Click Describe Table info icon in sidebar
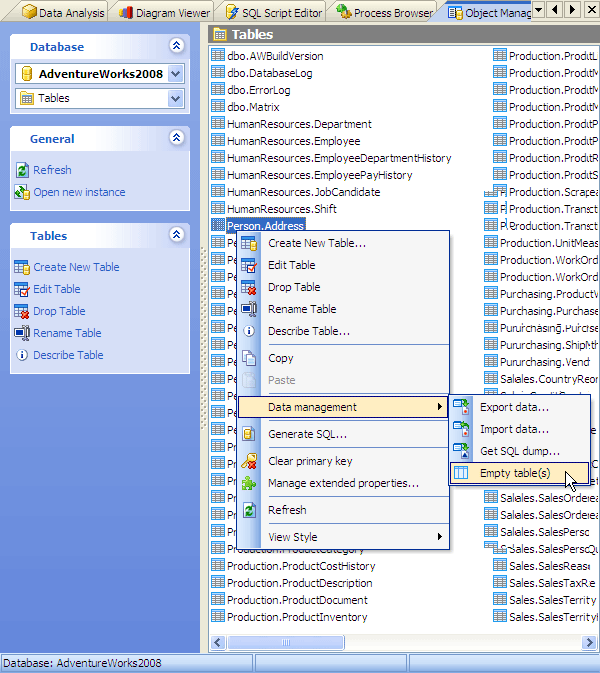The image size is (600, 673). (x=21, y=355)
